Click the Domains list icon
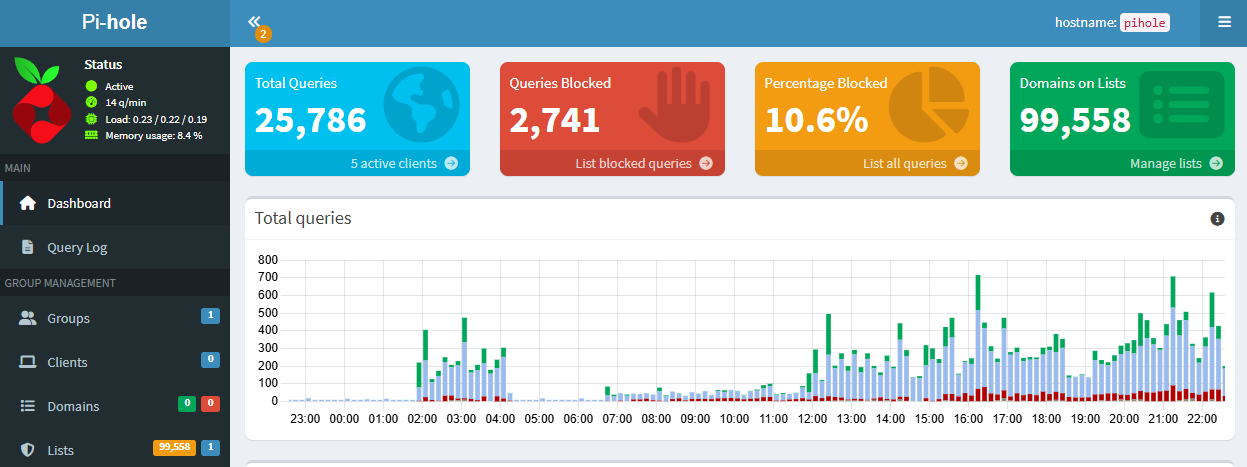The height and width of the screenshot is (467, 1247). pos(28,406)
